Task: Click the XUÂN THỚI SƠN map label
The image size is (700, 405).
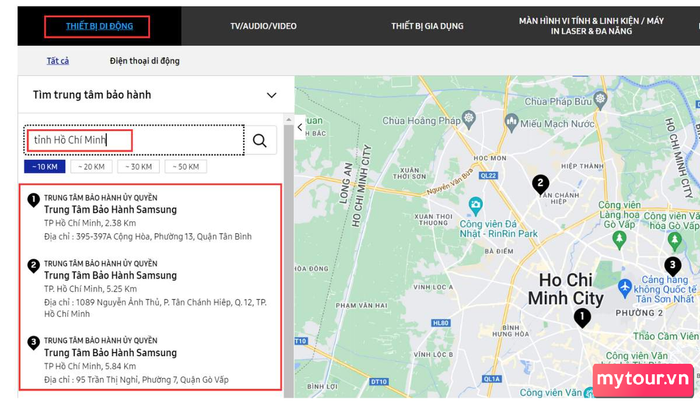Action: click(x=409, y=173)
